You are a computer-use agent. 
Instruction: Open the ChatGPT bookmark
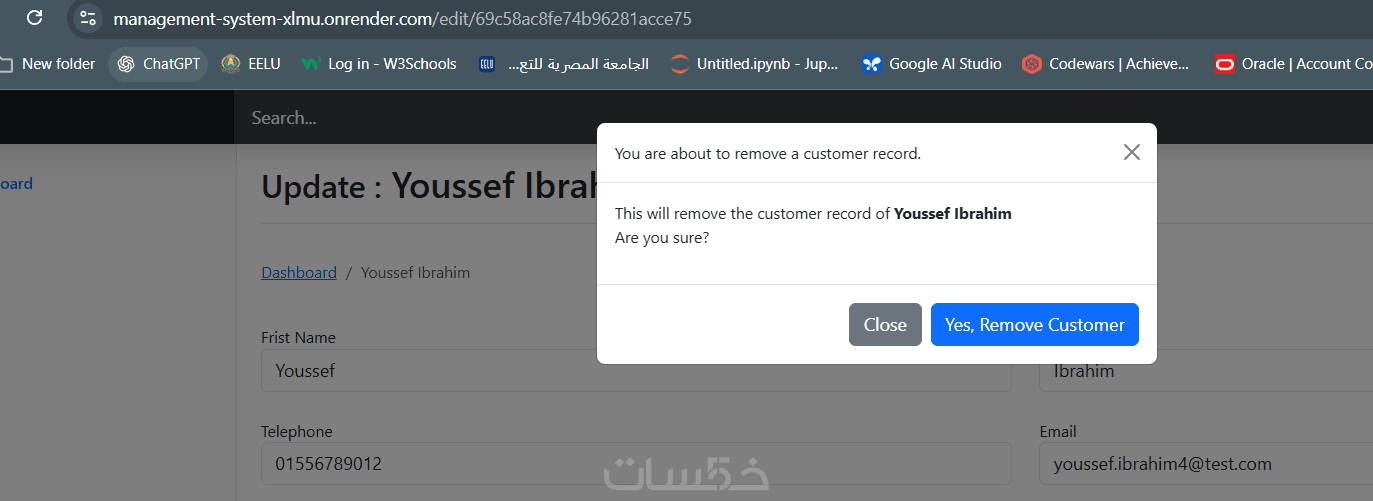coord(159,64)
